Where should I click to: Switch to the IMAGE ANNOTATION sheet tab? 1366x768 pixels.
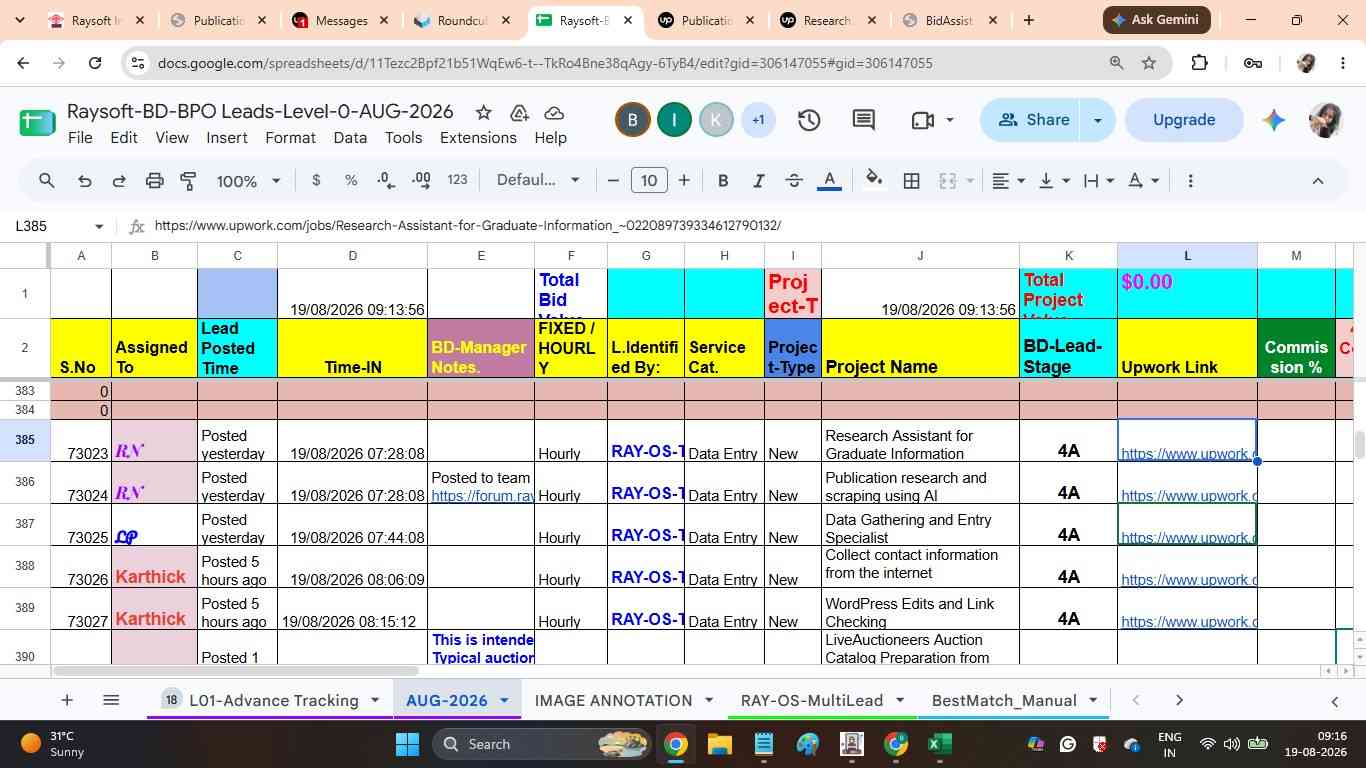[613, 700]
